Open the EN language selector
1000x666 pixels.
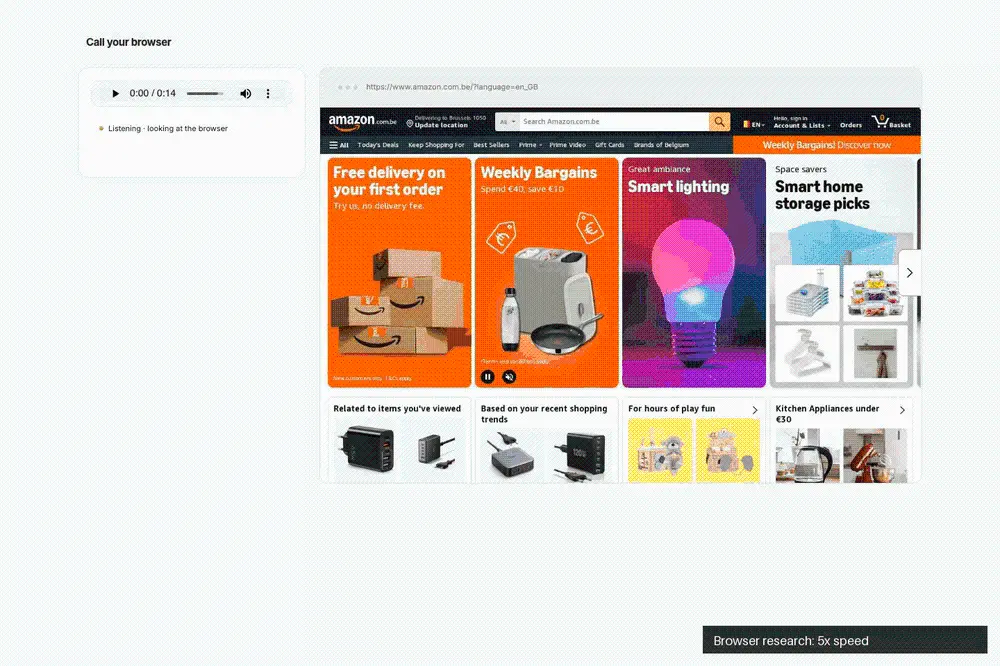(x=754, y=124)
